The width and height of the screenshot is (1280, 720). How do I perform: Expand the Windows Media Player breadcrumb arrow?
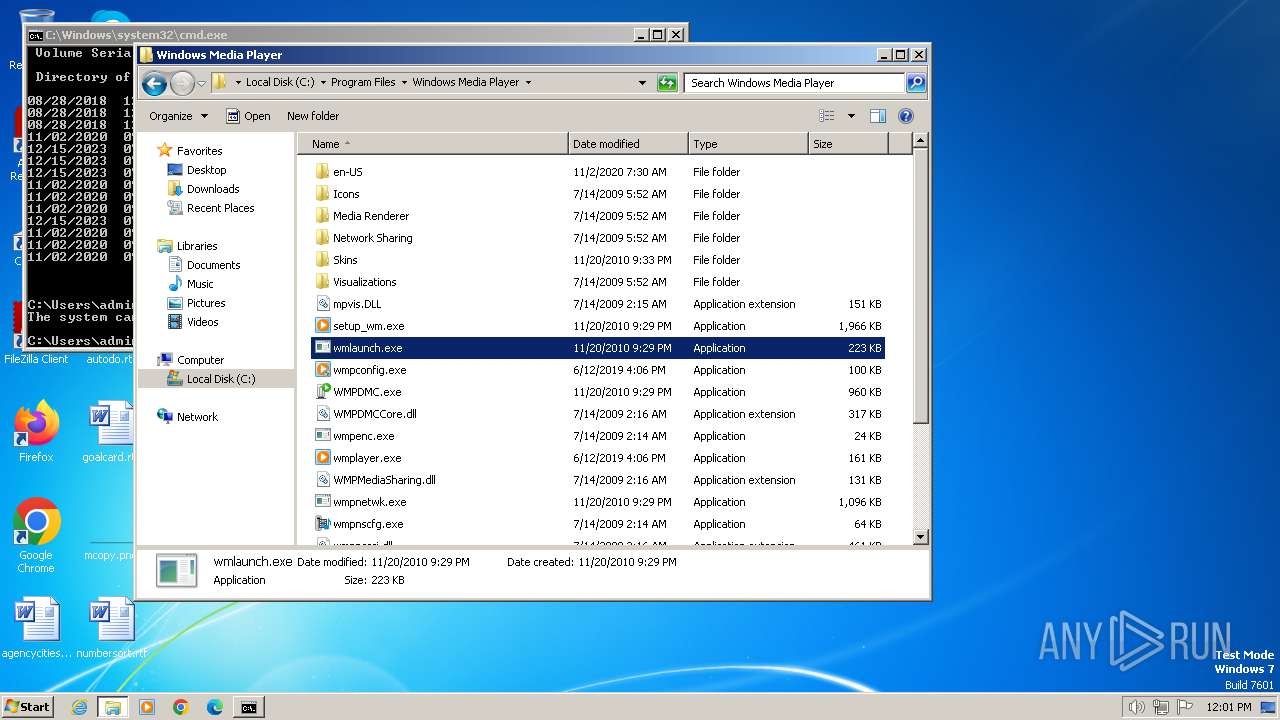(528, 83)
